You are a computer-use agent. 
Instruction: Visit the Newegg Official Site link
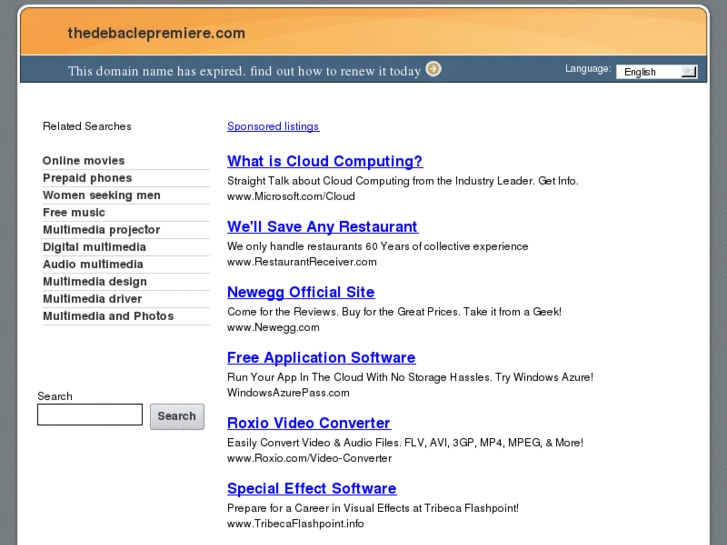click(301, 292)
